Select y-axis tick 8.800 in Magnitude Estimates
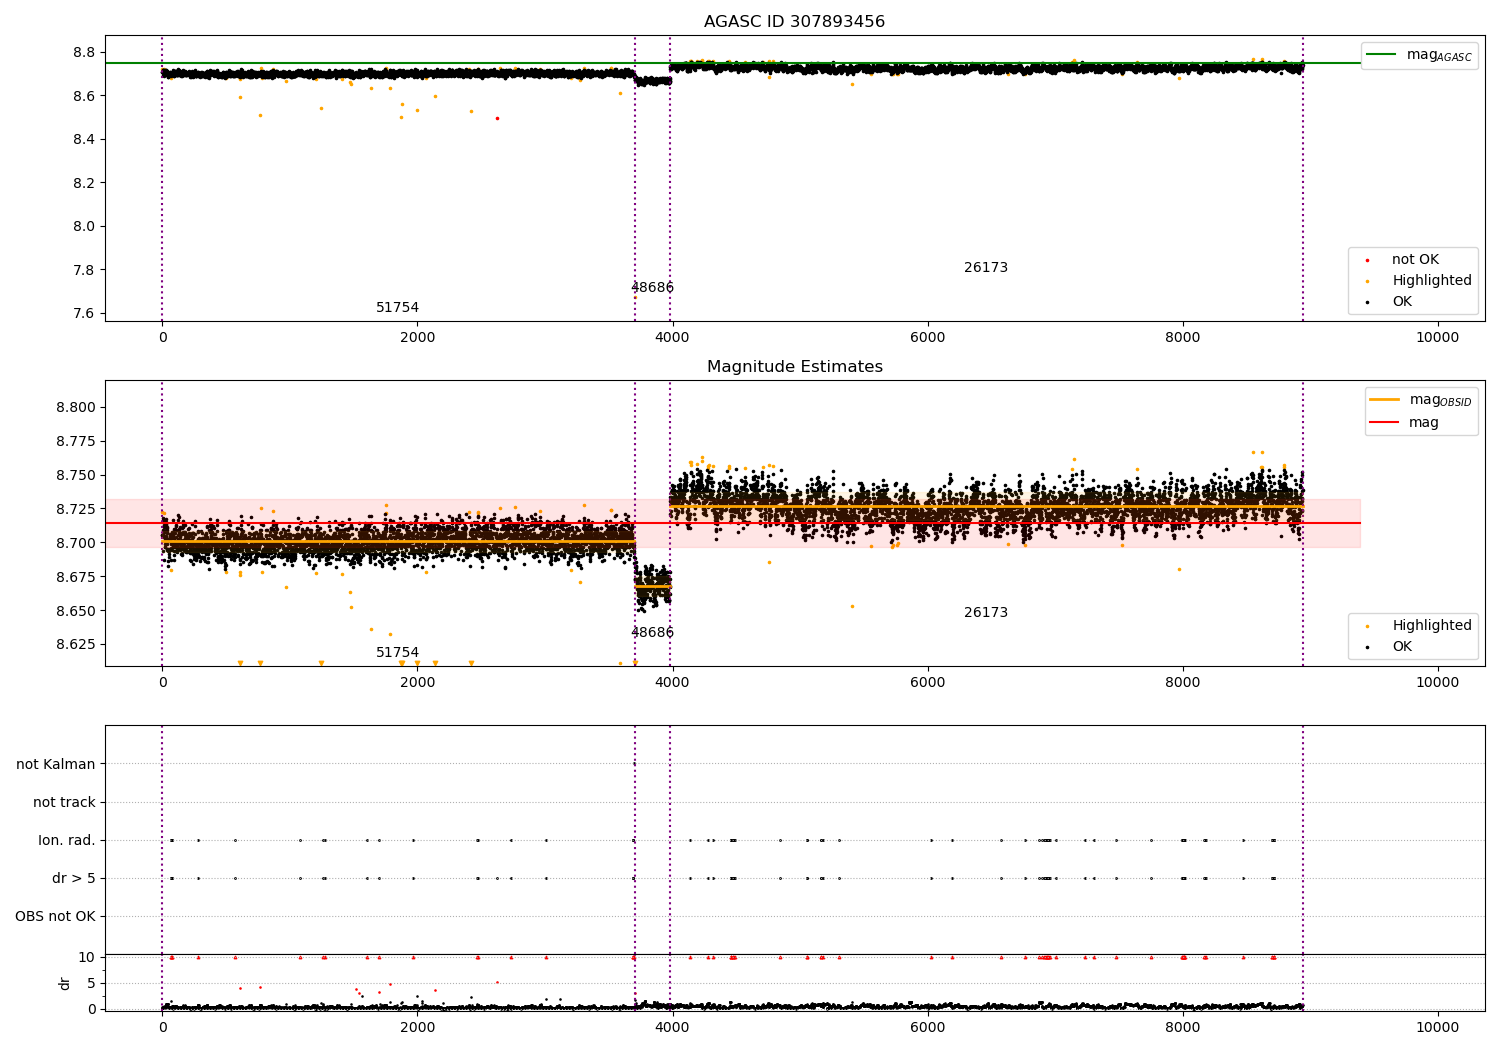 pyautogui.click(x=77, y=408)
